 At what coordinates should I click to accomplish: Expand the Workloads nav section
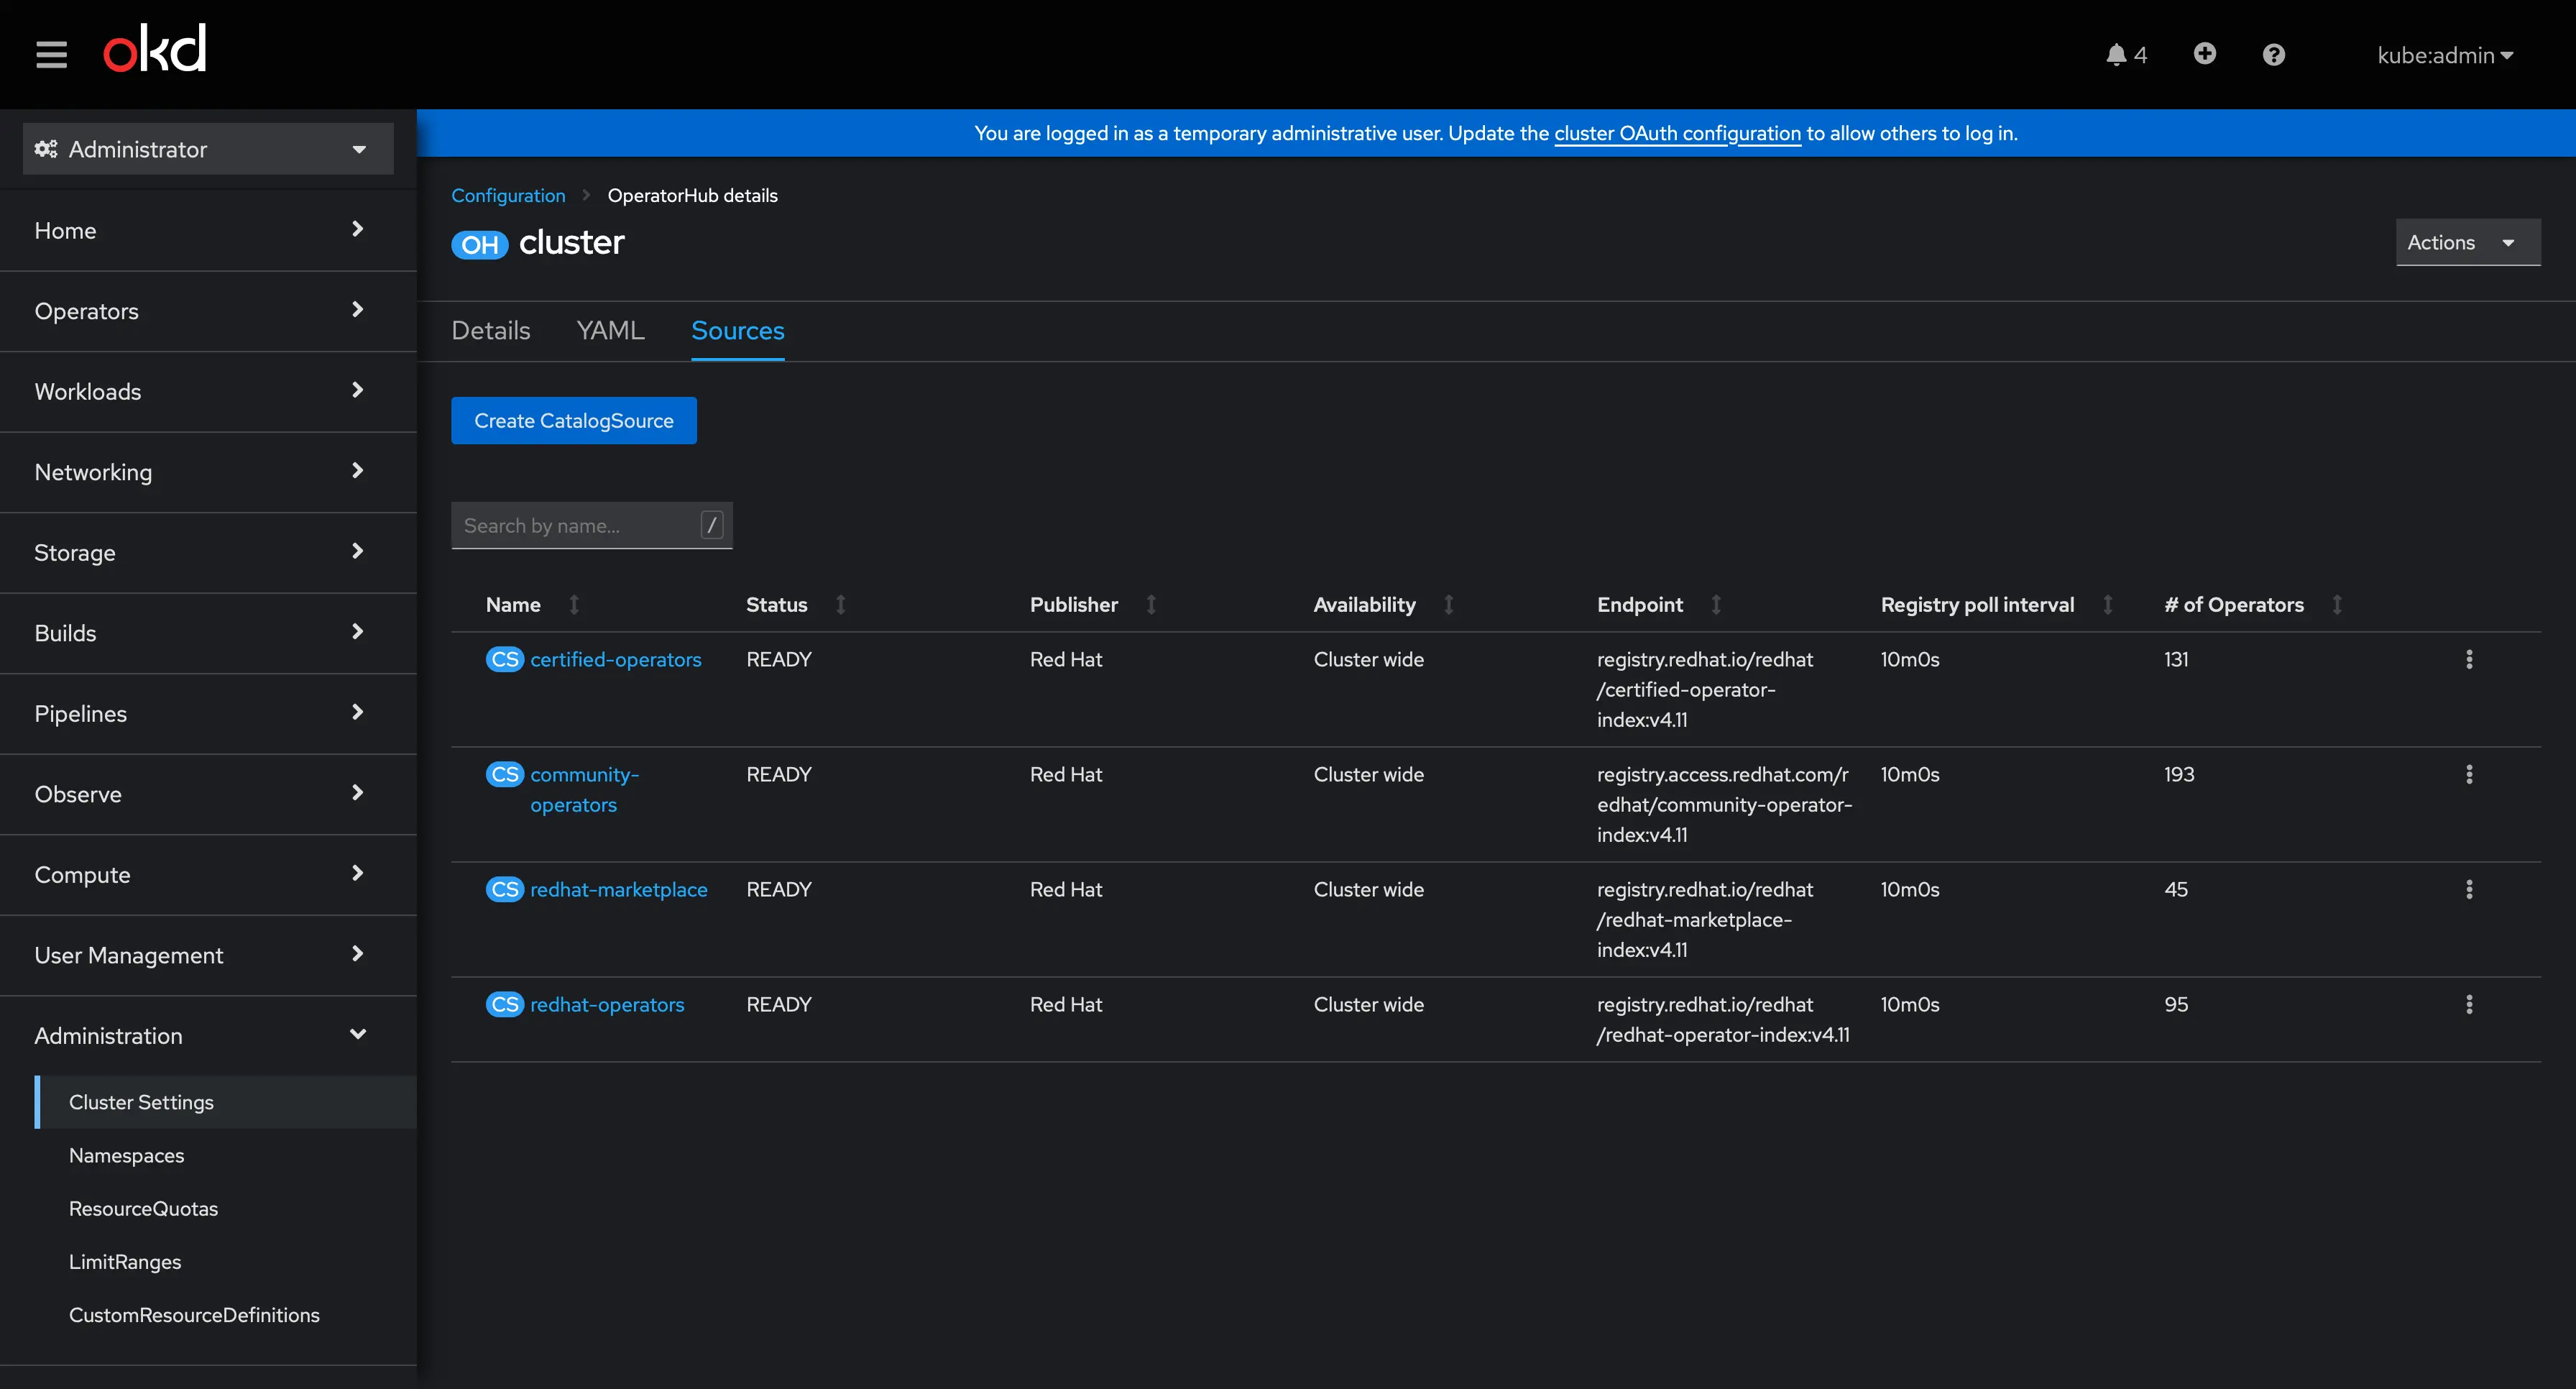[x=208, y=391]
